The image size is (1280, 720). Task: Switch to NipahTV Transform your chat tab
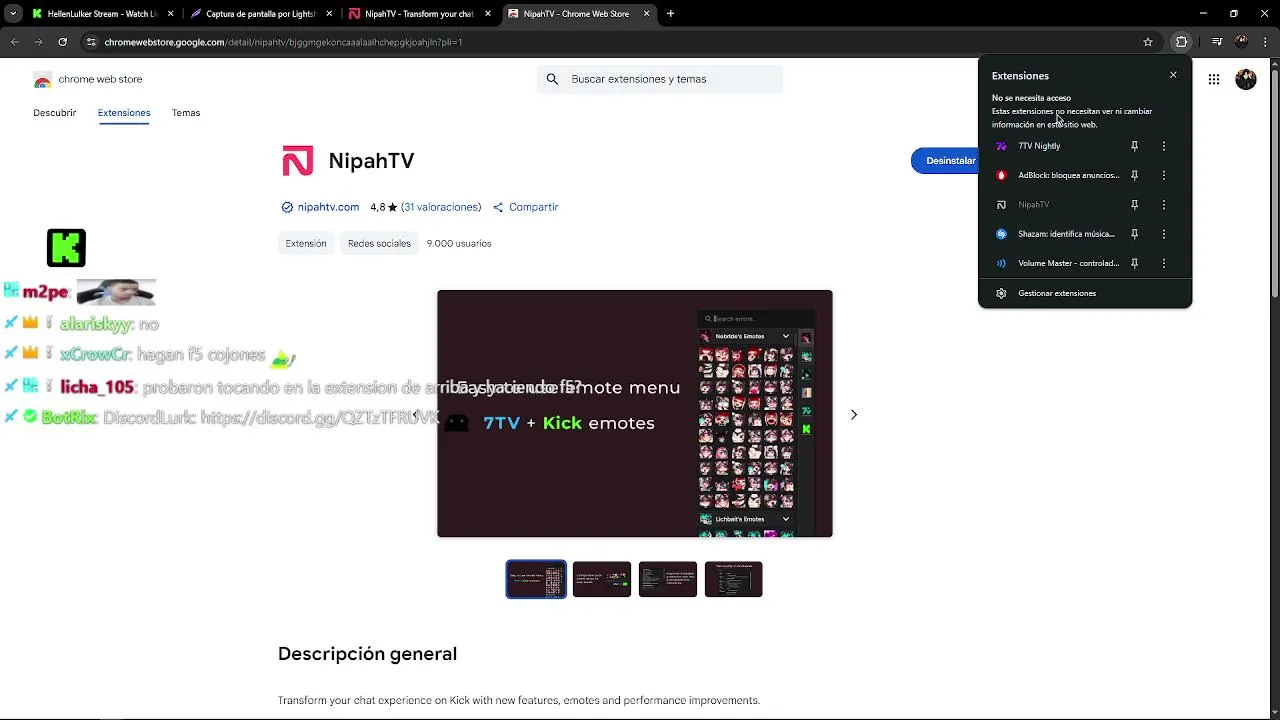point(418,14)
